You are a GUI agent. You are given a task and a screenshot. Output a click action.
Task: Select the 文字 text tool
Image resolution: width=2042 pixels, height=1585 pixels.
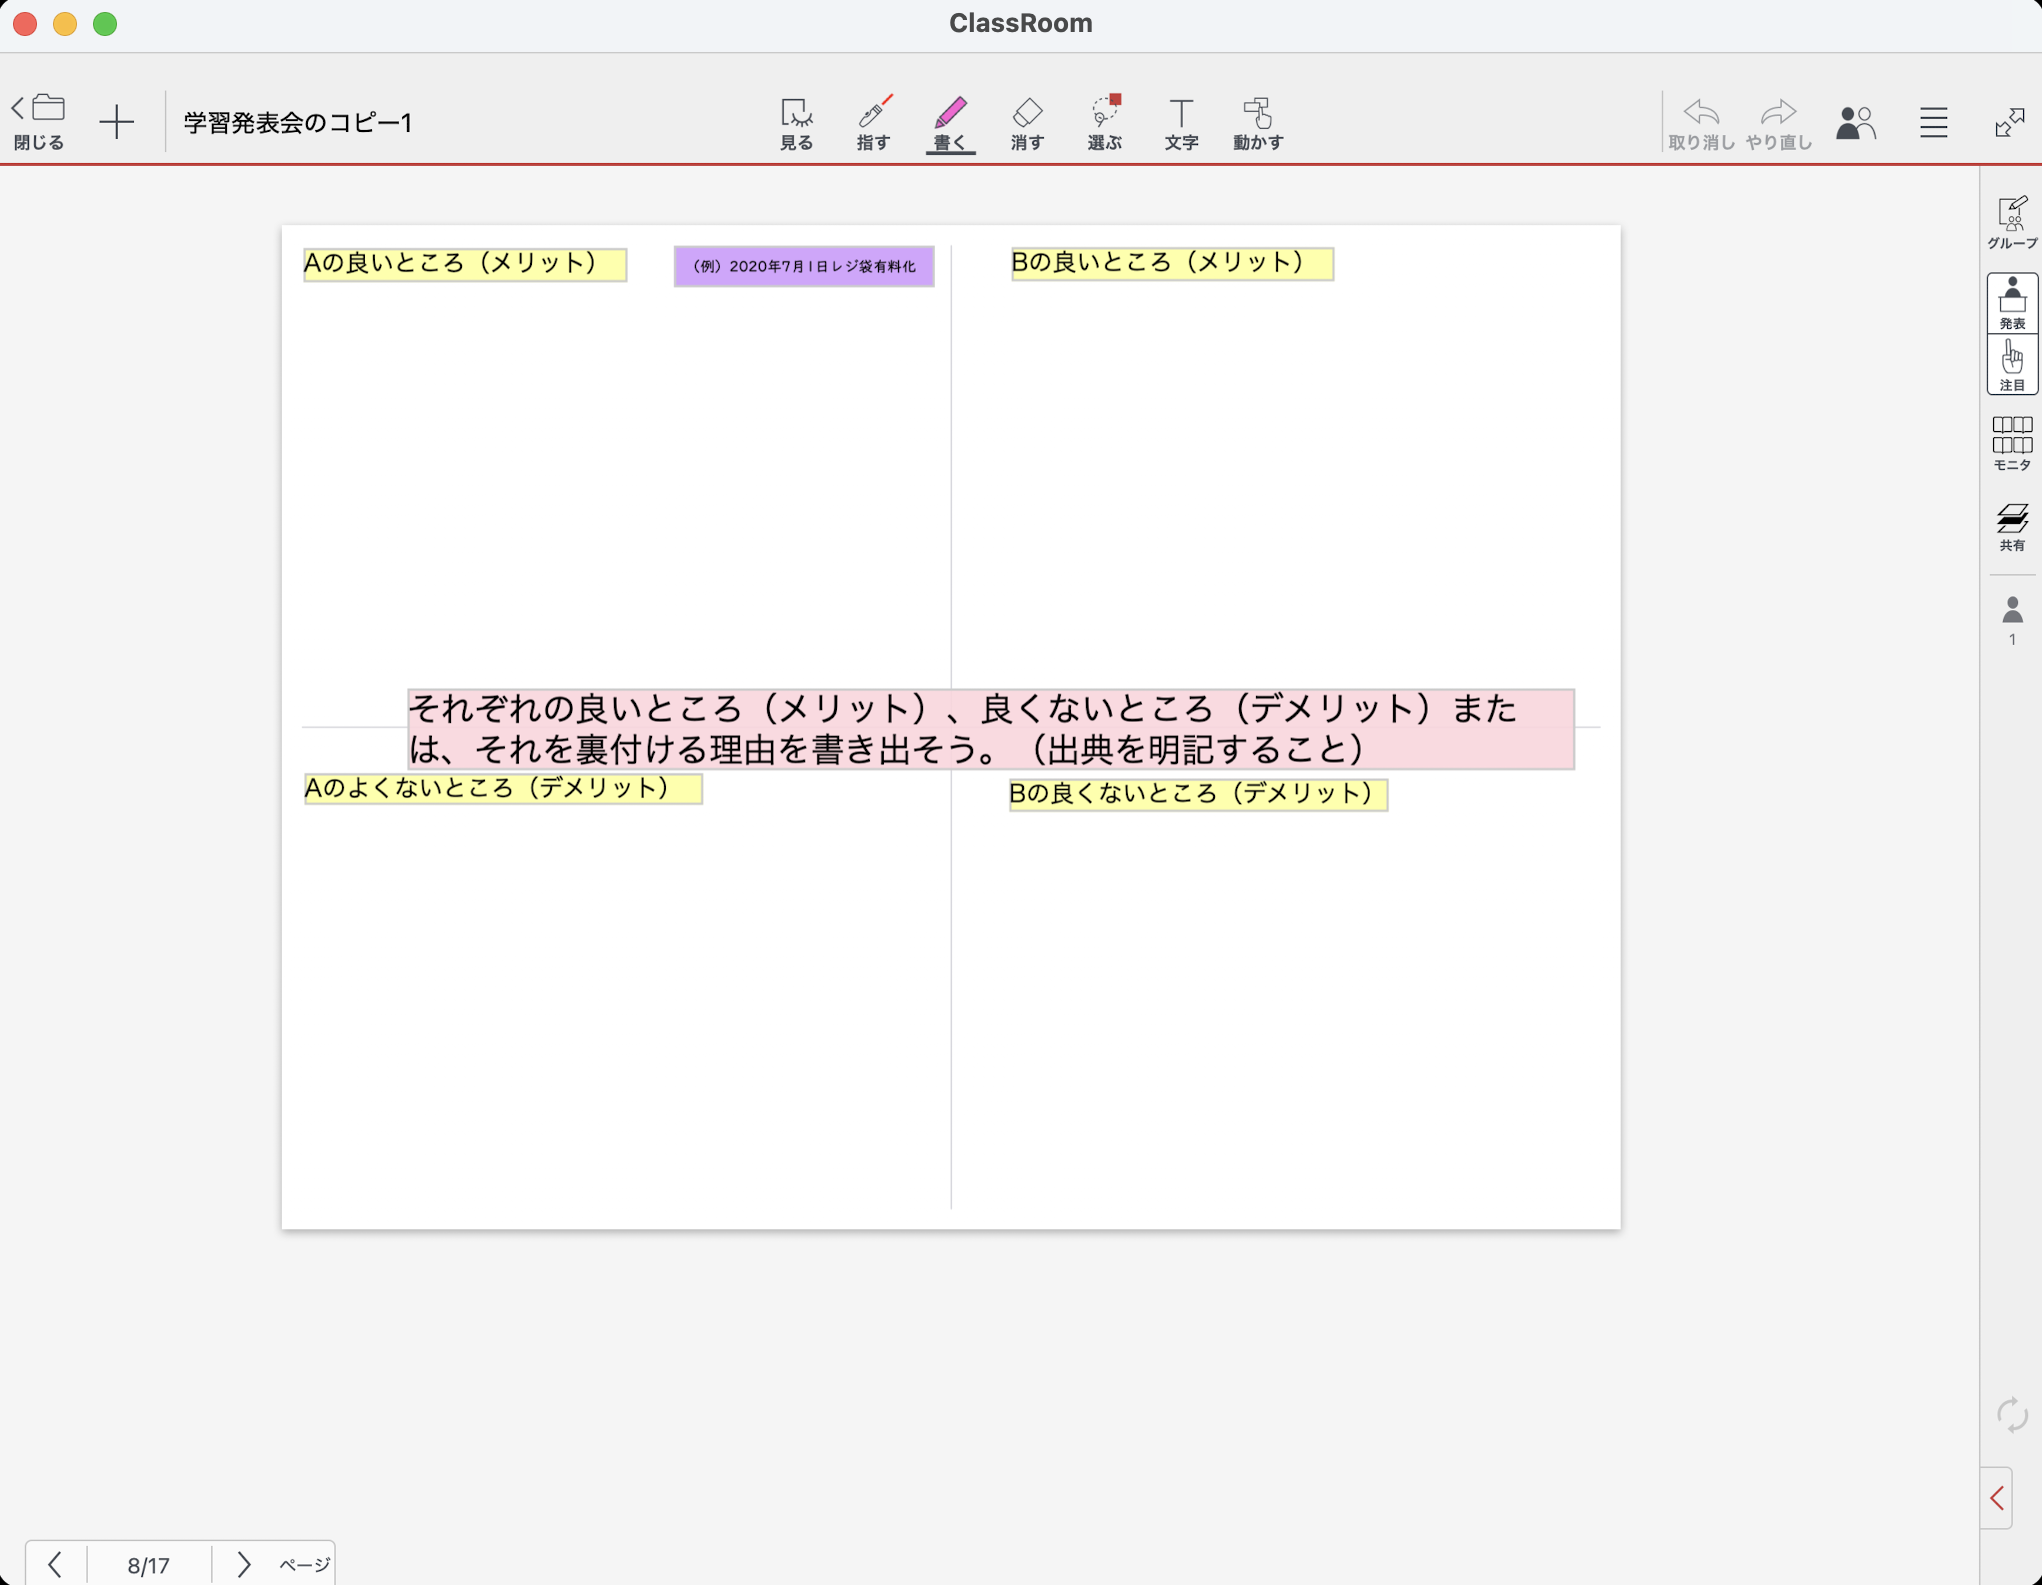tap(1181, 124)
